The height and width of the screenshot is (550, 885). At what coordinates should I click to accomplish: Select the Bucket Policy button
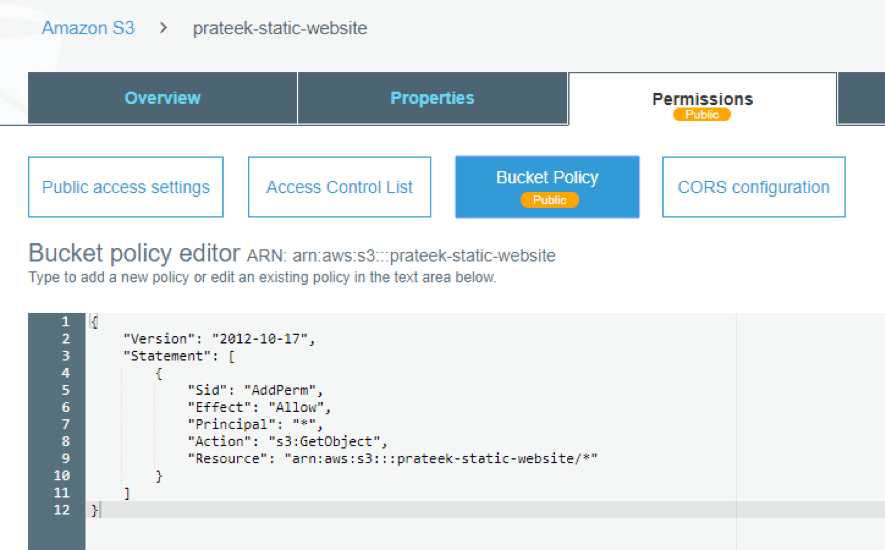(x=547, y=178)
